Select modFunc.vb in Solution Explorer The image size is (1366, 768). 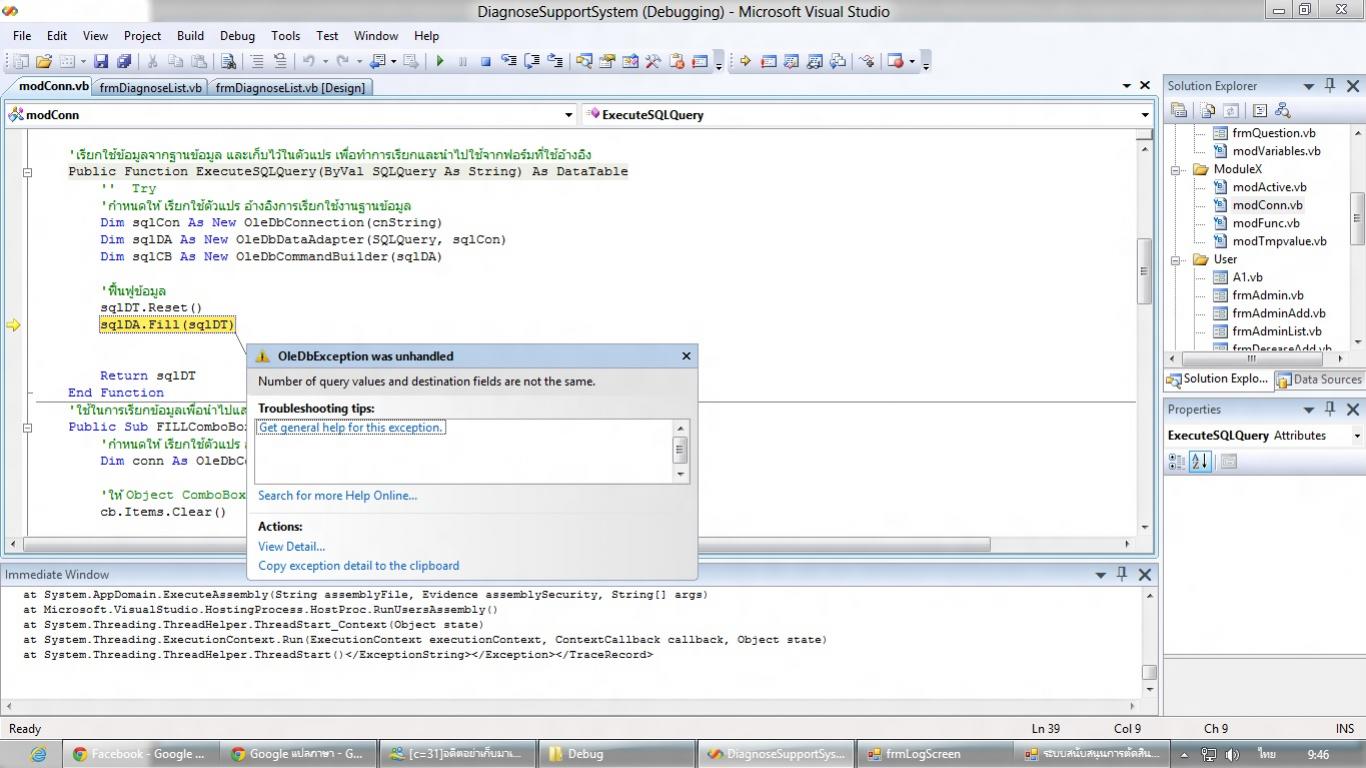tap(1265, 223)
